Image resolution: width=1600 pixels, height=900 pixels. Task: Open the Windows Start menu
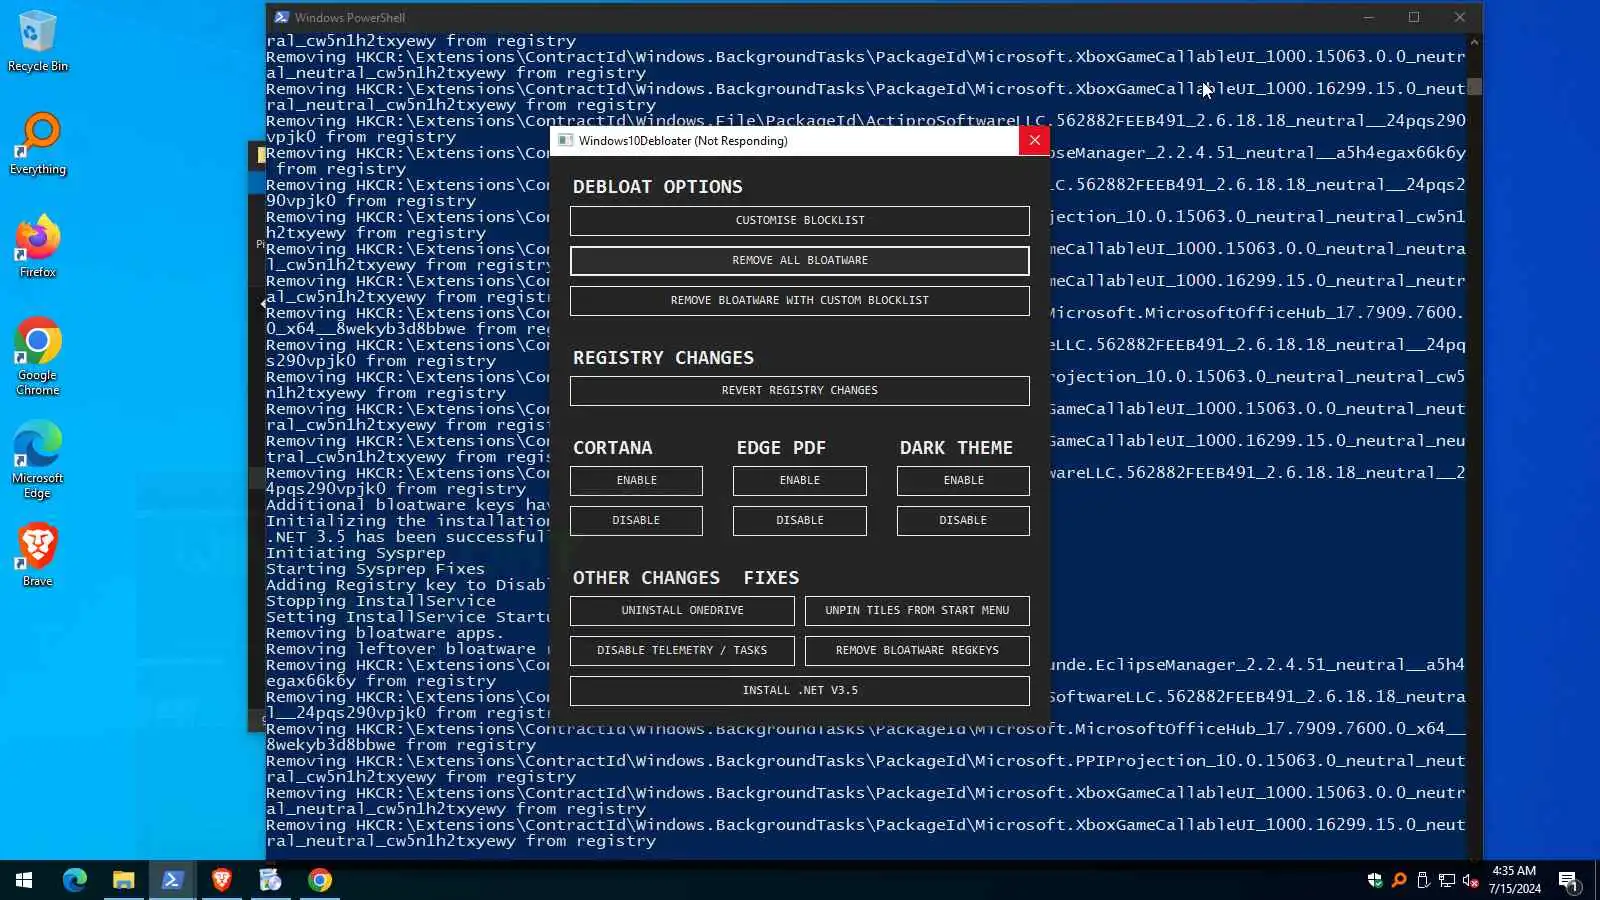[24, 880]
